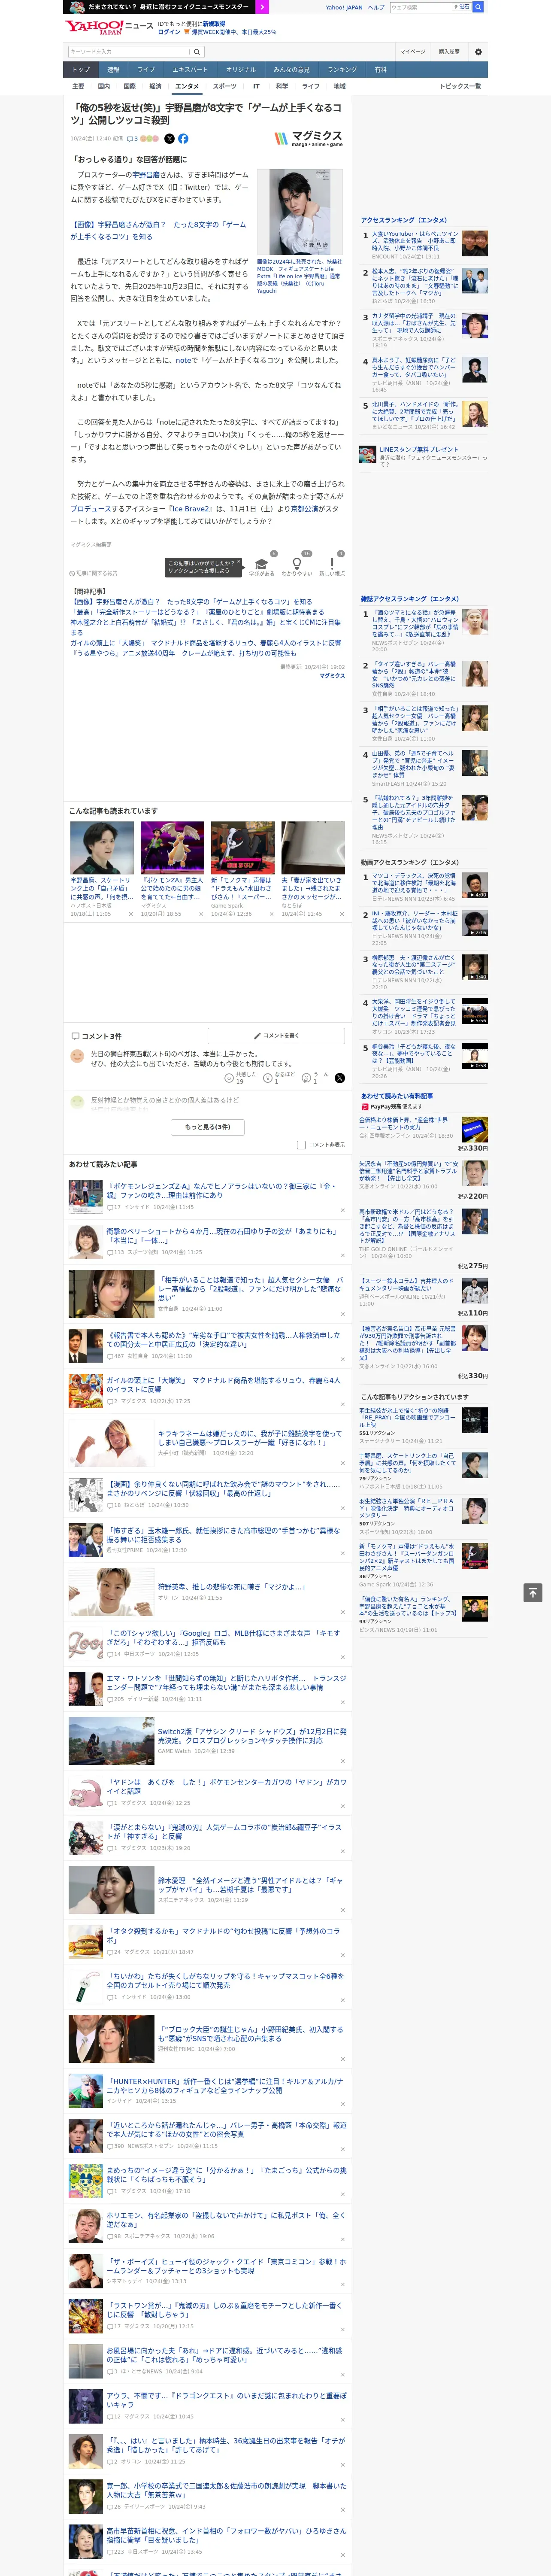
Task: Click the blue web search button at top
Action: tap(478, 7)
